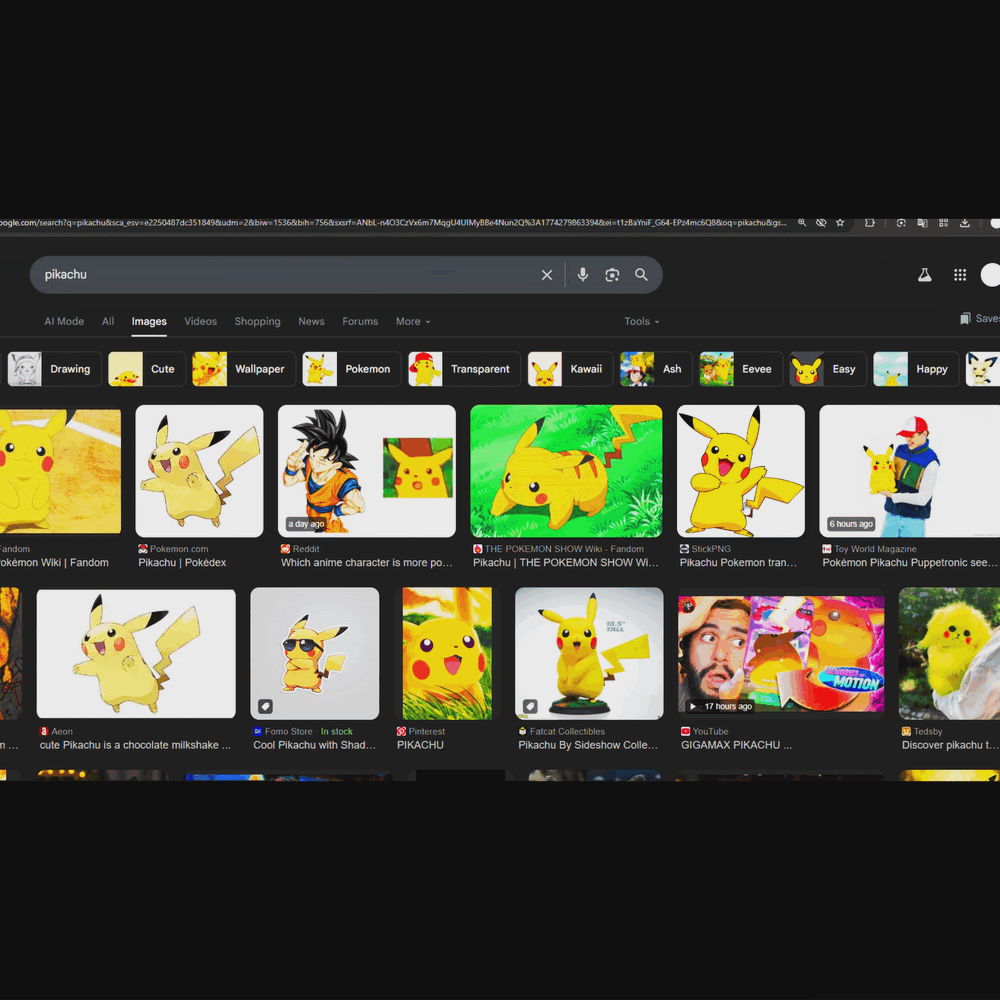Open the YouTube GIGAMAX PIKACHU video thumbnail
The width and height of the screenshot is (1000, 1000).
tap(781, 654)
